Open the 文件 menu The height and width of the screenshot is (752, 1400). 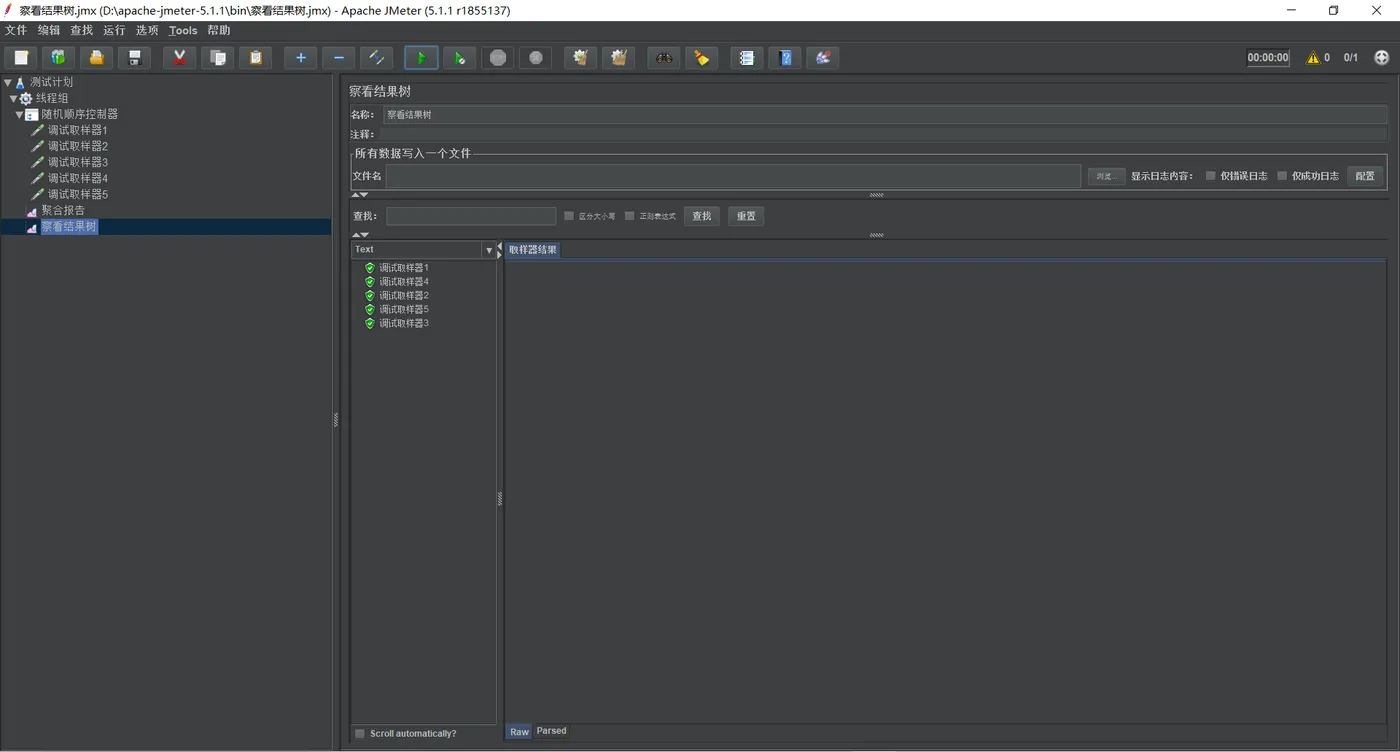[16, 31]
